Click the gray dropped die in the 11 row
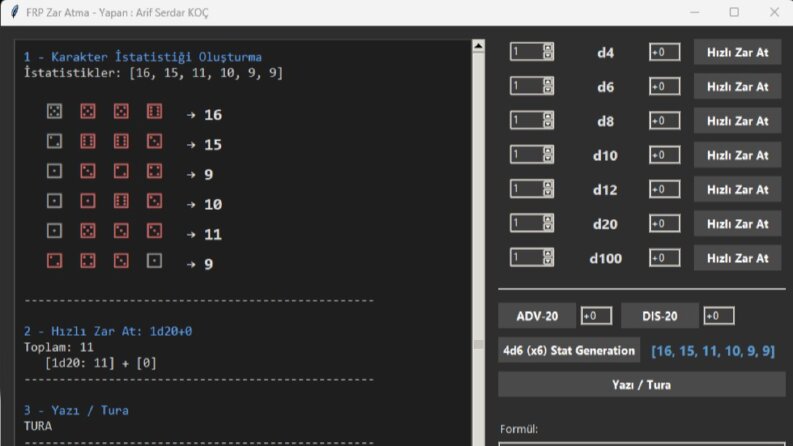Image resolution: width=793 pixels, height=446 pixels. (55, 231)
